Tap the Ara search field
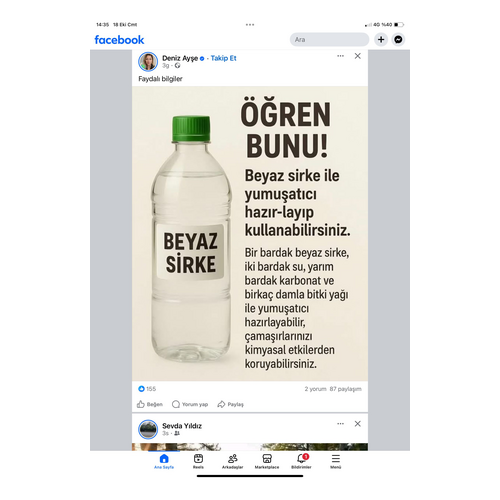This screenshot has width=500, height=500. [x=329, y=39]
